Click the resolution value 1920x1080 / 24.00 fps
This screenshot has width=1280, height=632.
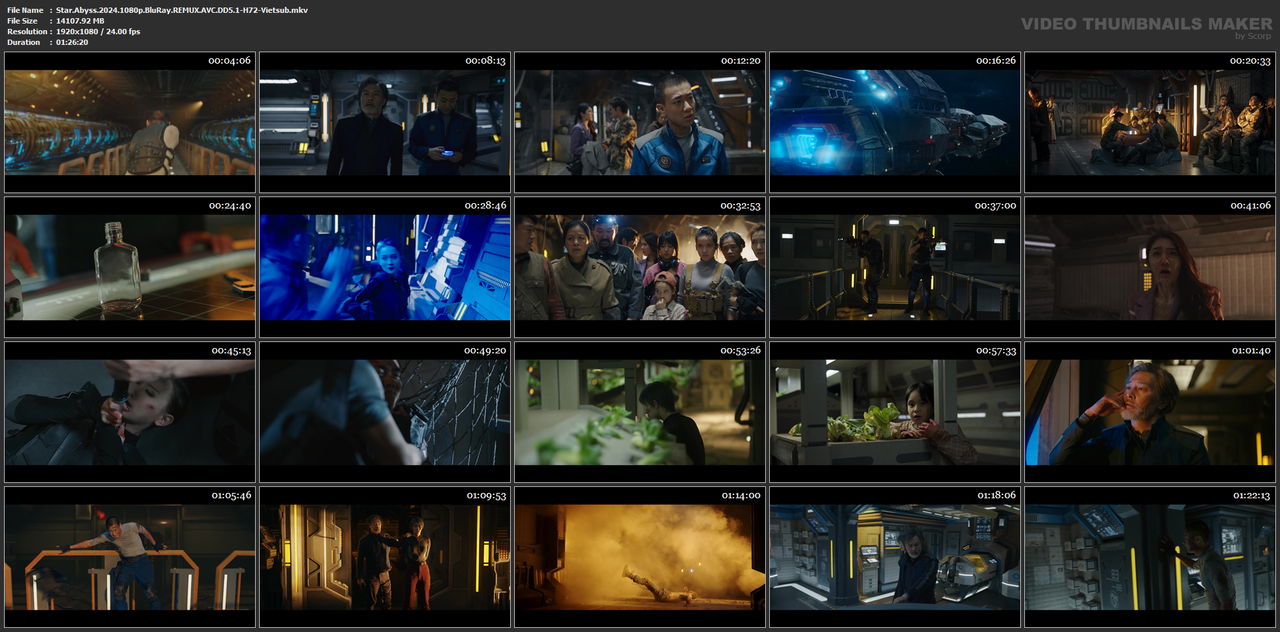tap(98, 32)
